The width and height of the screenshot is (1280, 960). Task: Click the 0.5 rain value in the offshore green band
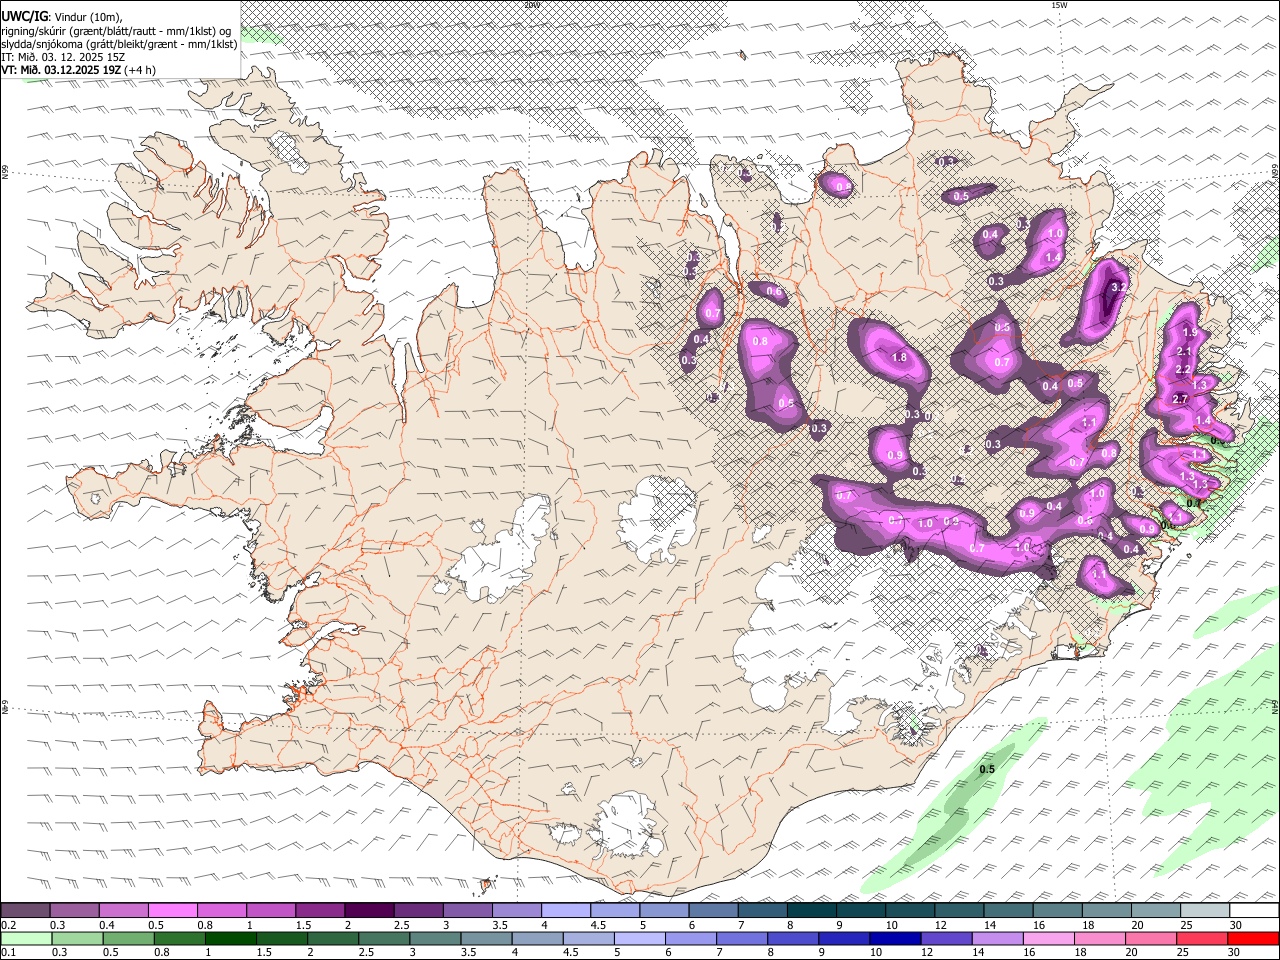coord(987,769)
